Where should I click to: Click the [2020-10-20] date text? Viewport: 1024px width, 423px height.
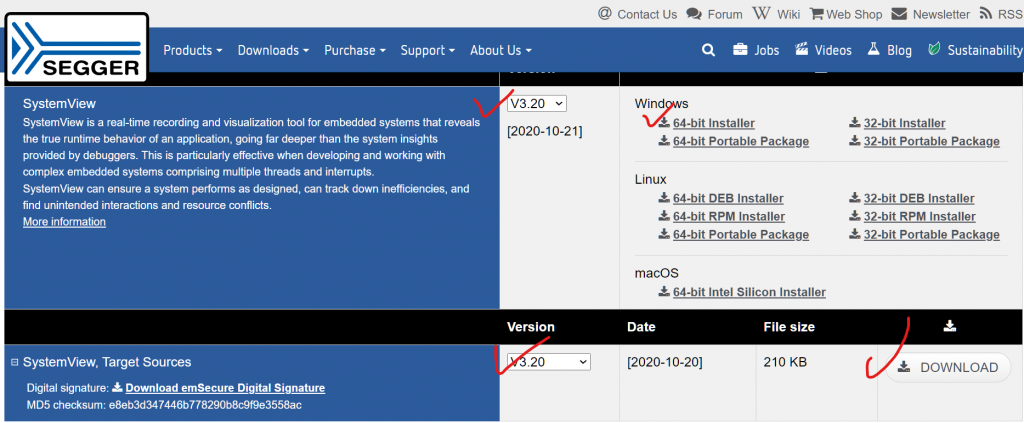665,362
